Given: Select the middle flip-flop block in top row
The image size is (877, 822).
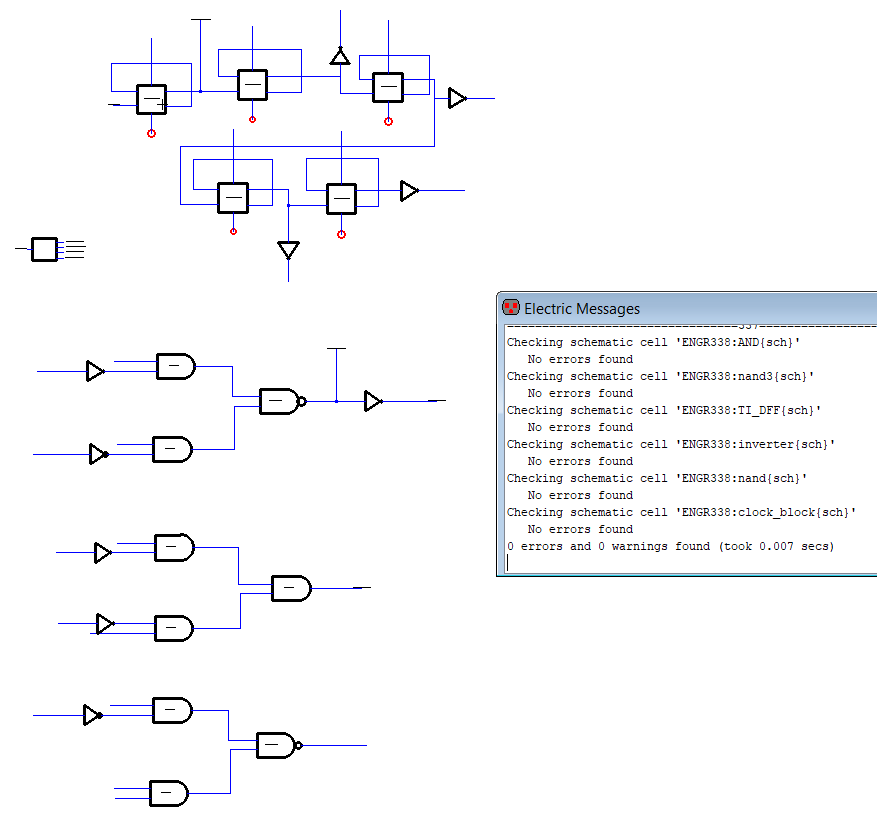Looking at the screenshot, I should point(252,85).
